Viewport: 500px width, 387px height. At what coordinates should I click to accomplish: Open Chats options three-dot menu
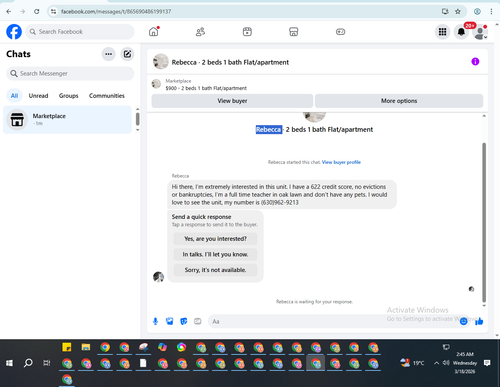108,54
